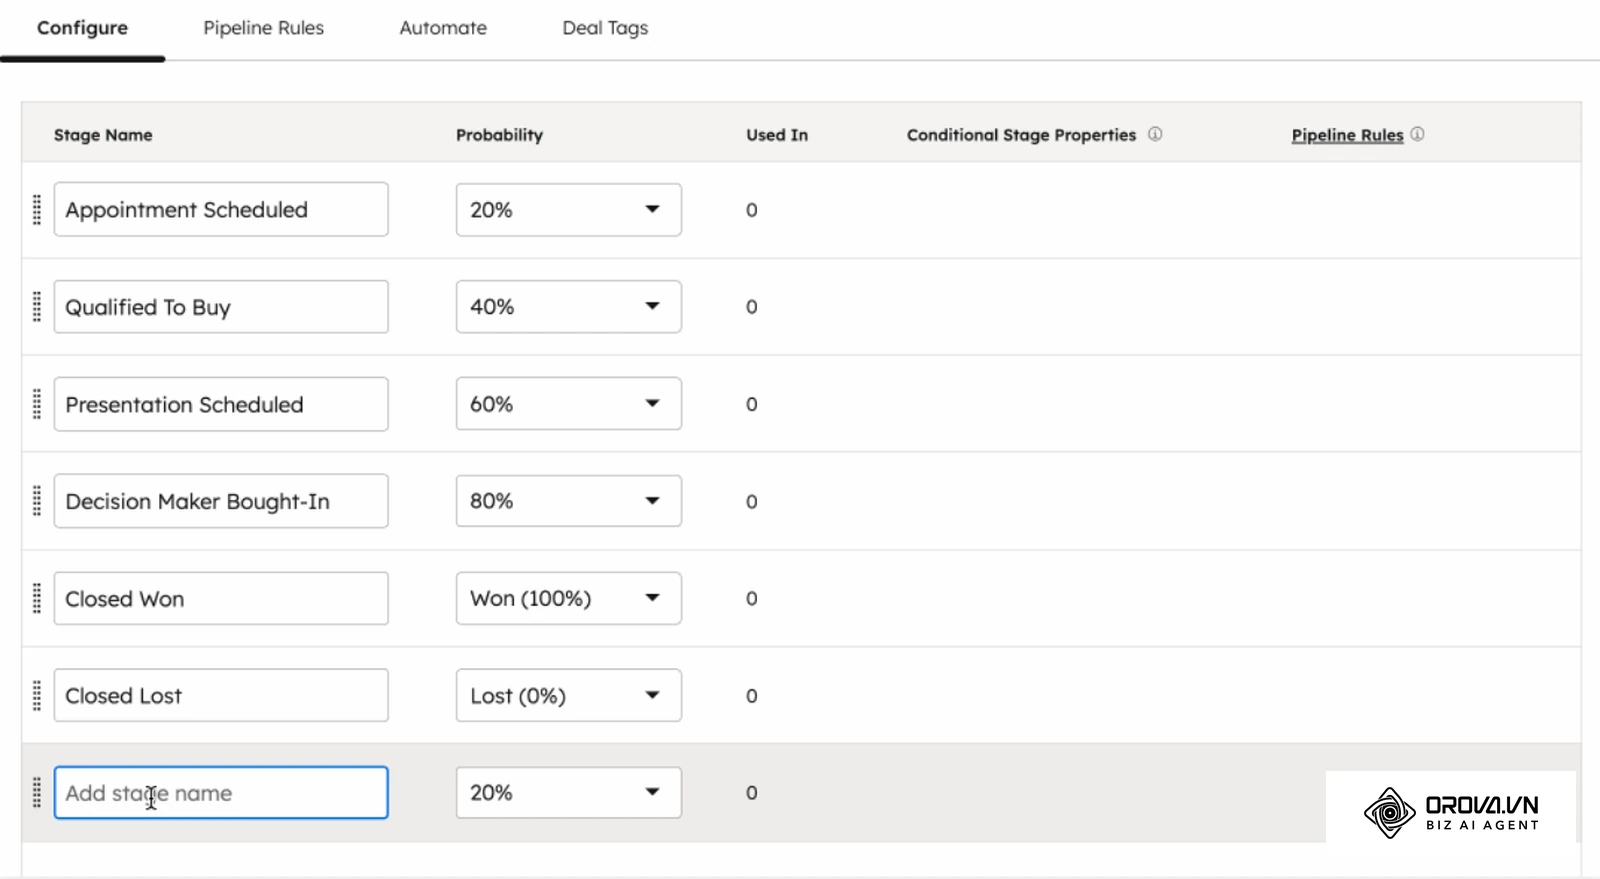Image resolution: width=1600 pixels, height=879 pixels.
Task: Open probability dropdown for Decision Maker Bought-In
Action: [568, 501]
